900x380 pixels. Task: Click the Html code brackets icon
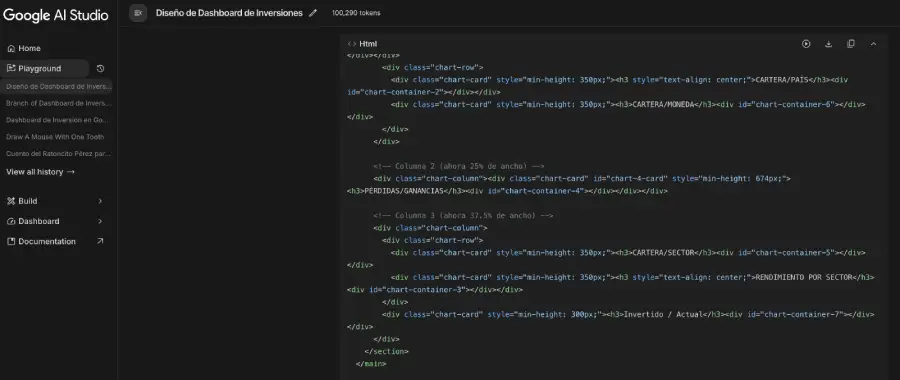(352, 44)
